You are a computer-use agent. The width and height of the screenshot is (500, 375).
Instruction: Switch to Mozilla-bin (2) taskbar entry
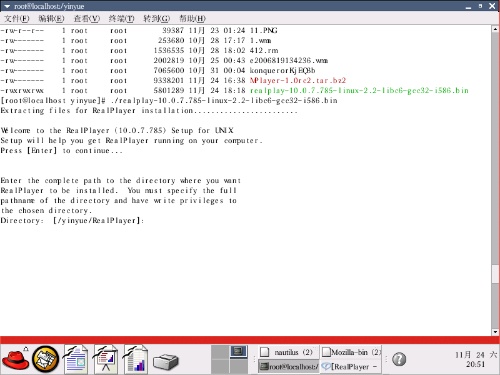[351, 352]
